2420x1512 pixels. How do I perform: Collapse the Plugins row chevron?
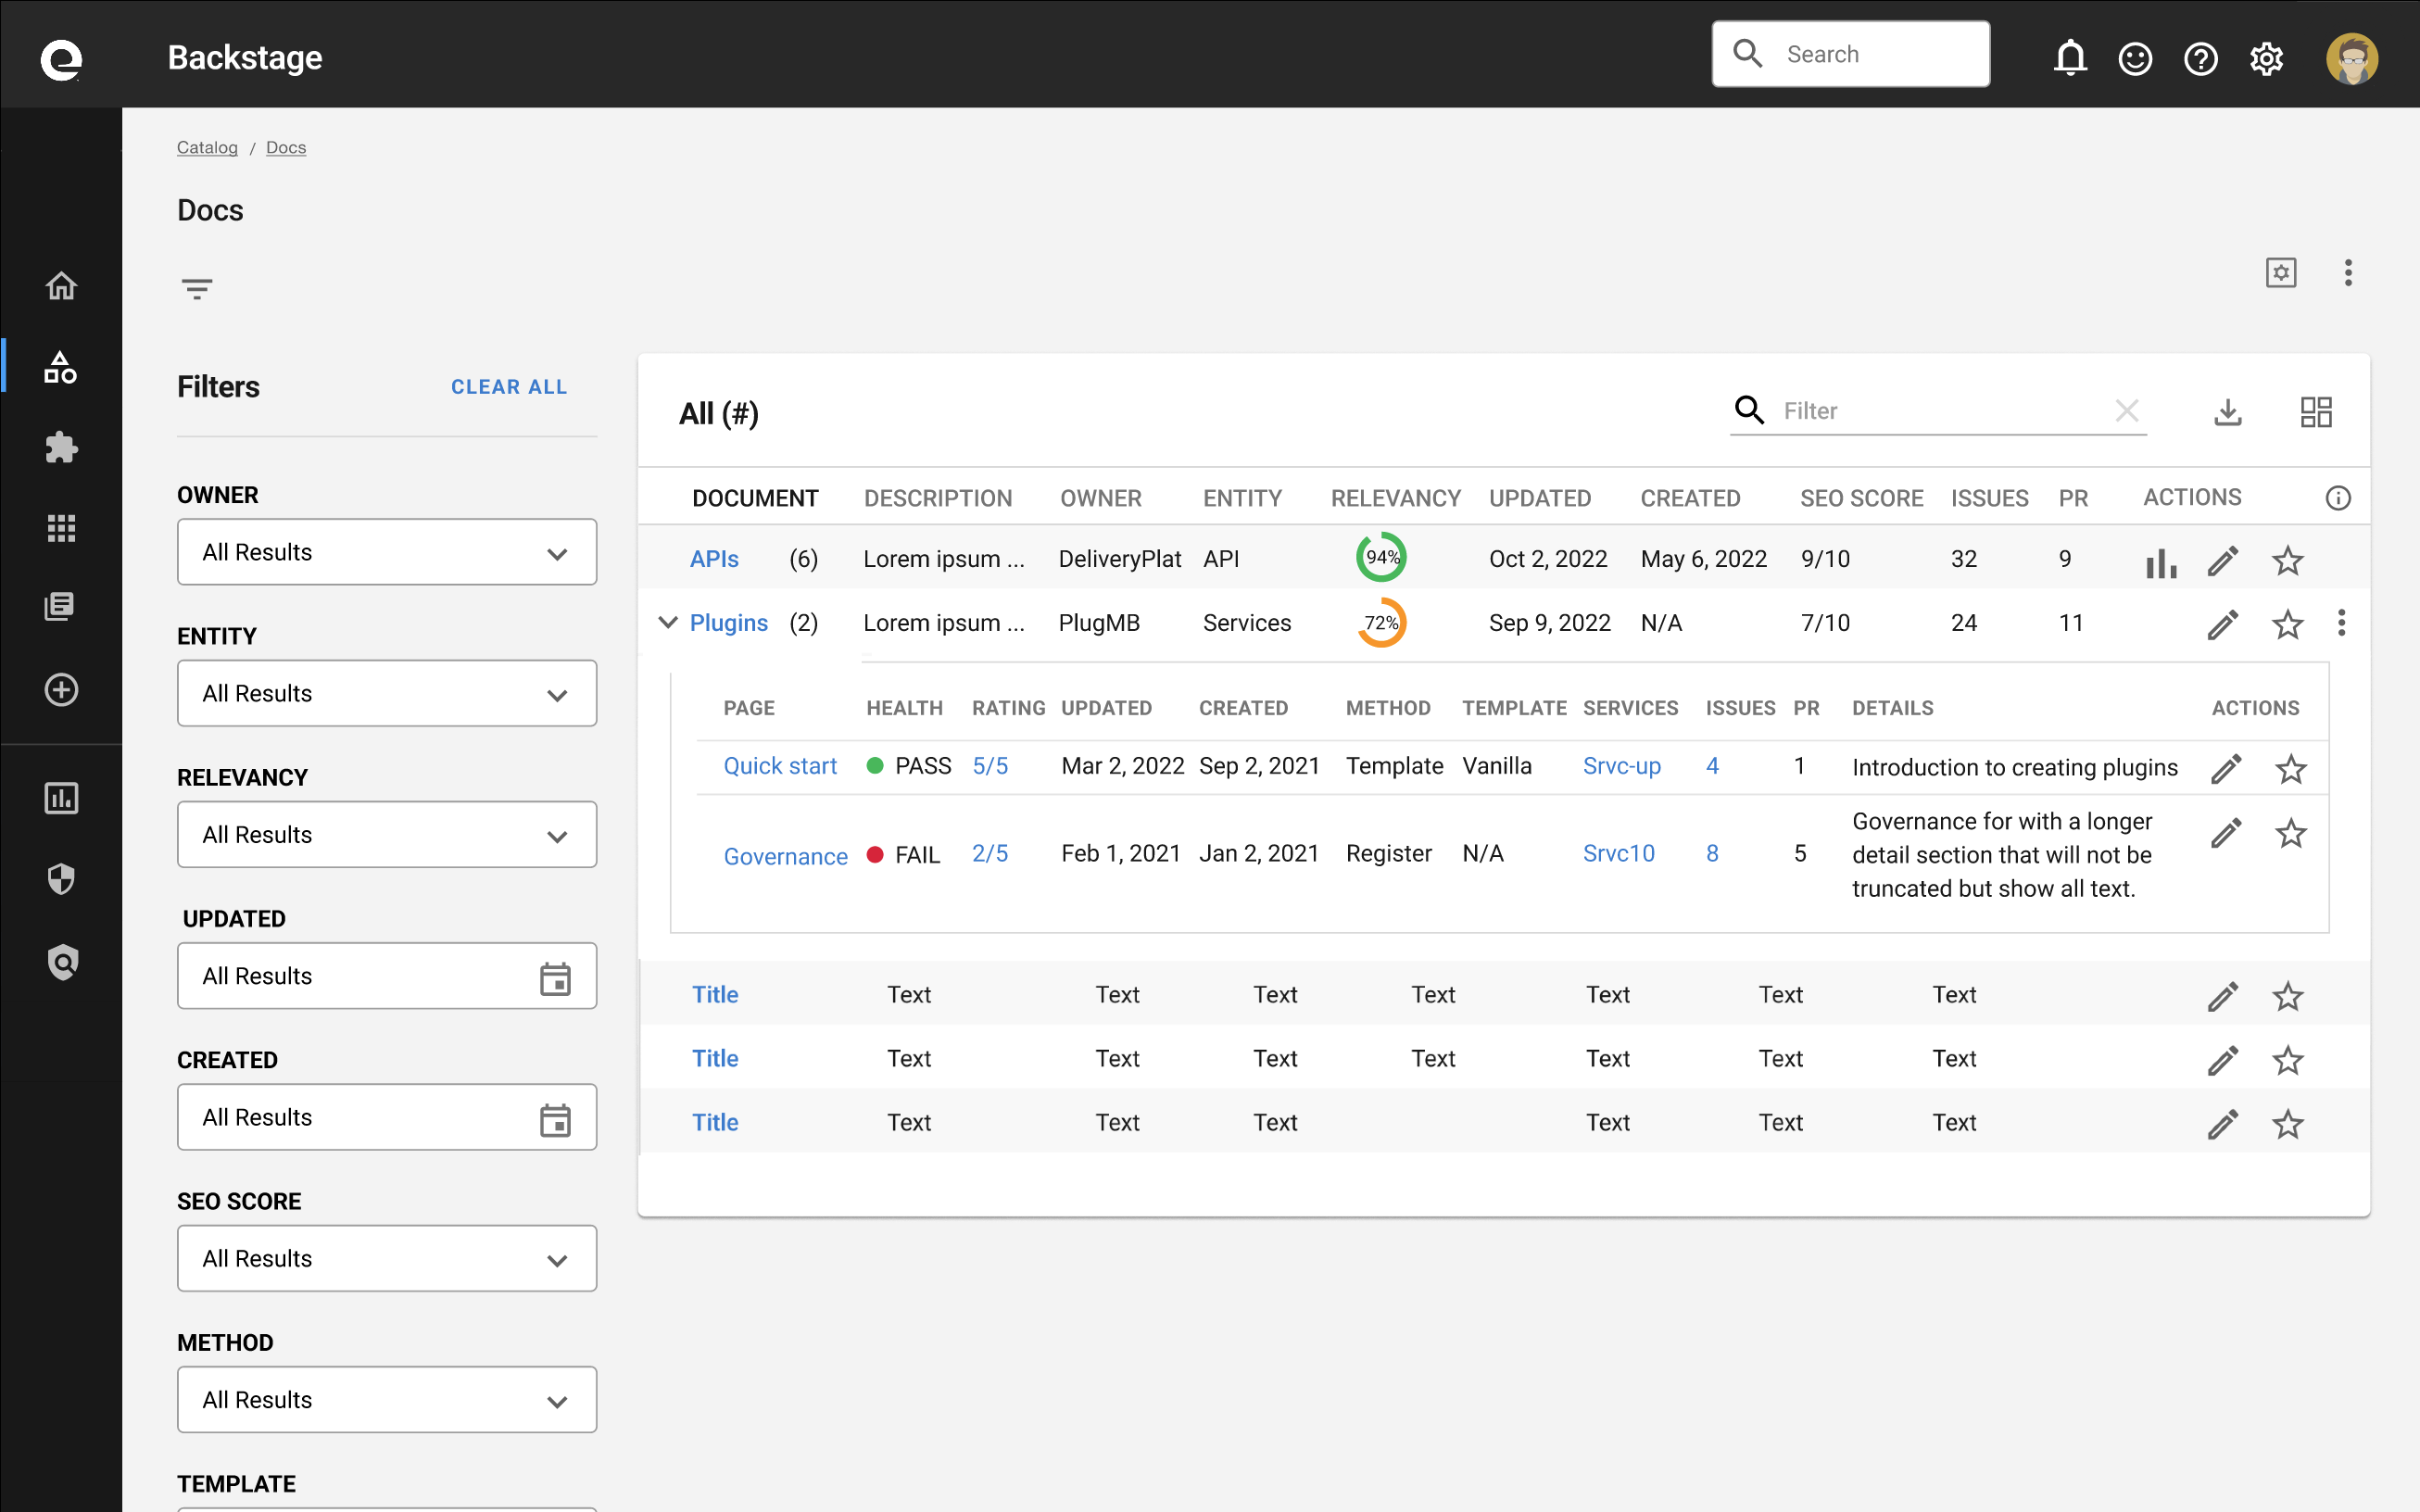point(668,622)
